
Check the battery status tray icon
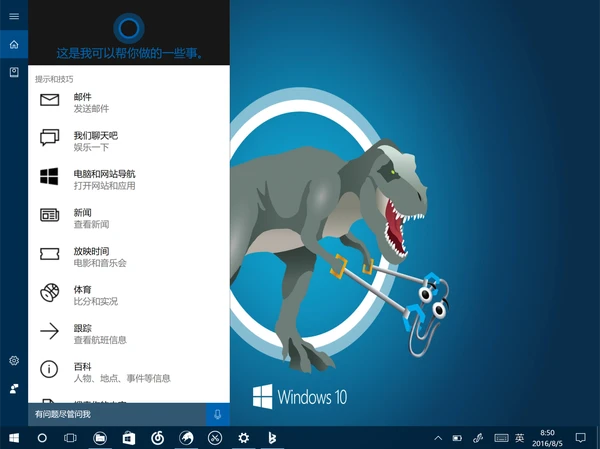click(x=457, y=438)
